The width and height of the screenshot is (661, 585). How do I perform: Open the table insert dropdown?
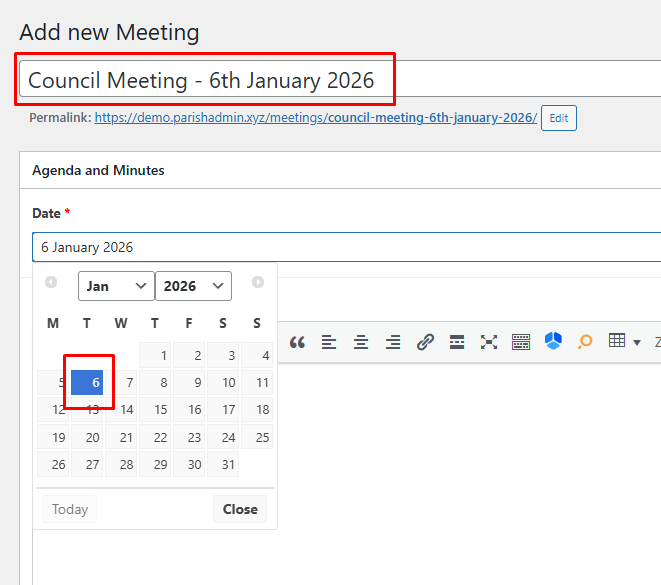coord(624,342)
